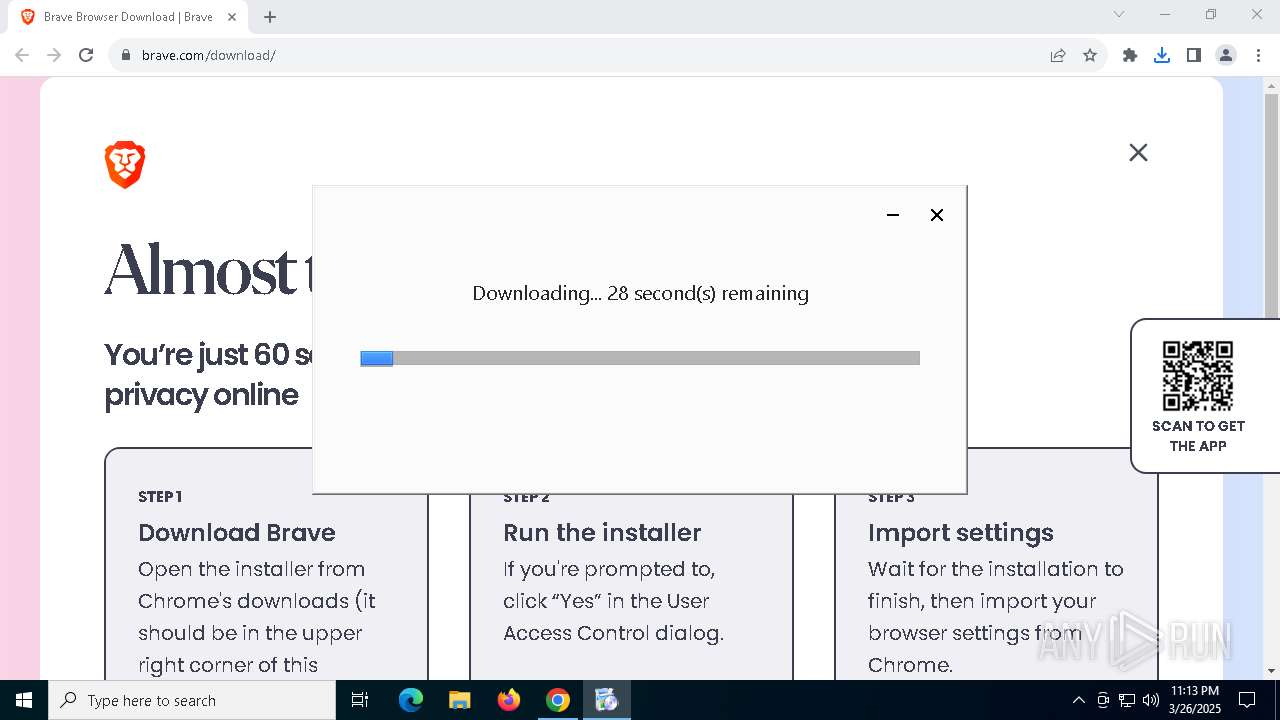Go forward in browser history
This screenshot has height=720, width=1280.
[x=54, y=55]
